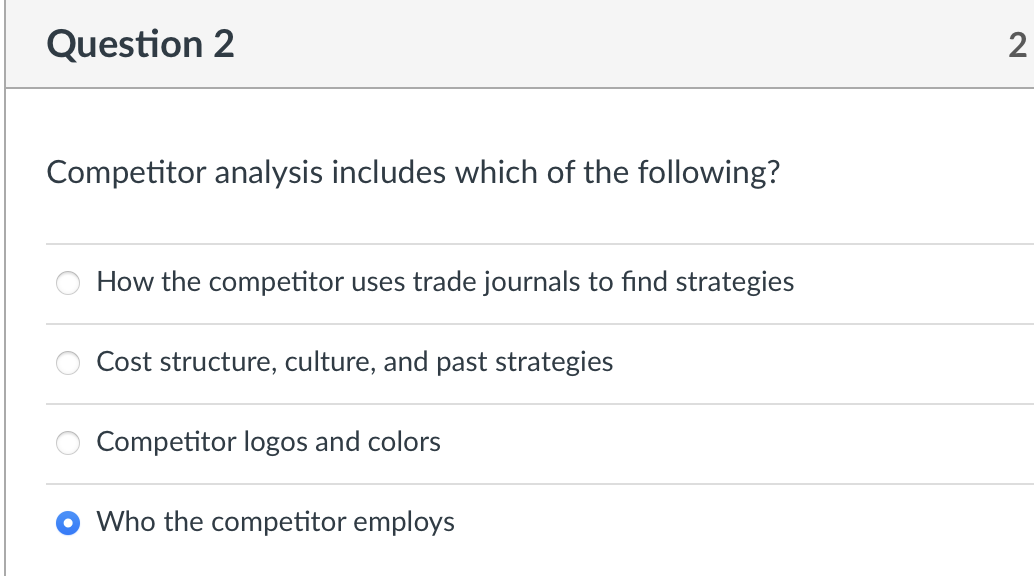The height and width of the screenshot is (576, 1034).
Task: Click blank row area after 'find strategies' option
Action: click(910, 282)
